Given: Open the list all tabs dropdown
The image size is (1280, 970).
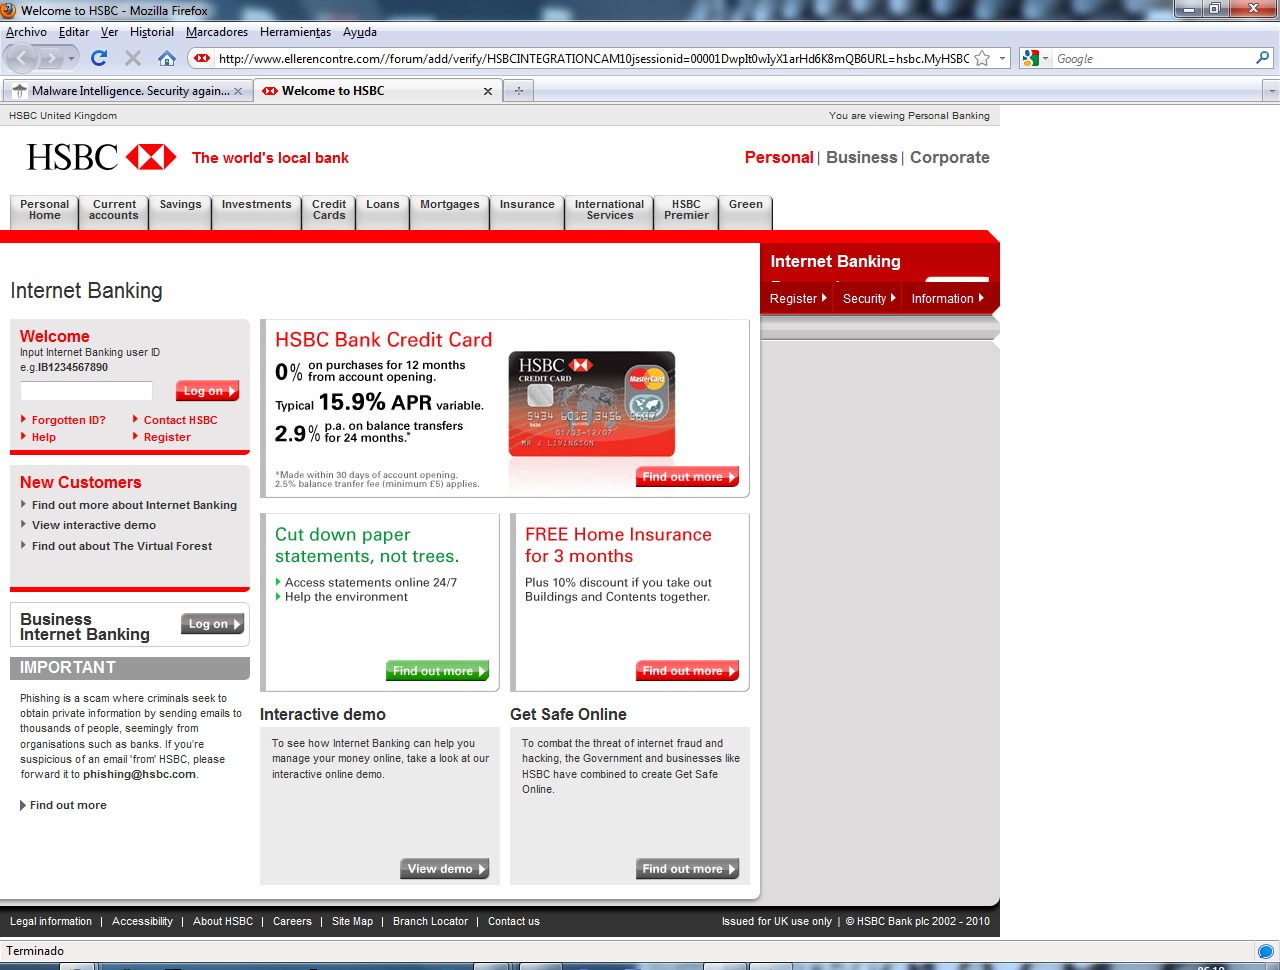Looking at the screenshot, I should coord(1271,90).
